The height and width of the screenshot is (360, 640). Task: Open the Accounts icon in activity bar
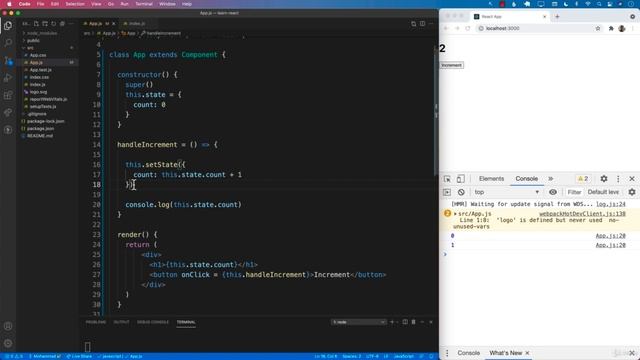pos(8,326)
